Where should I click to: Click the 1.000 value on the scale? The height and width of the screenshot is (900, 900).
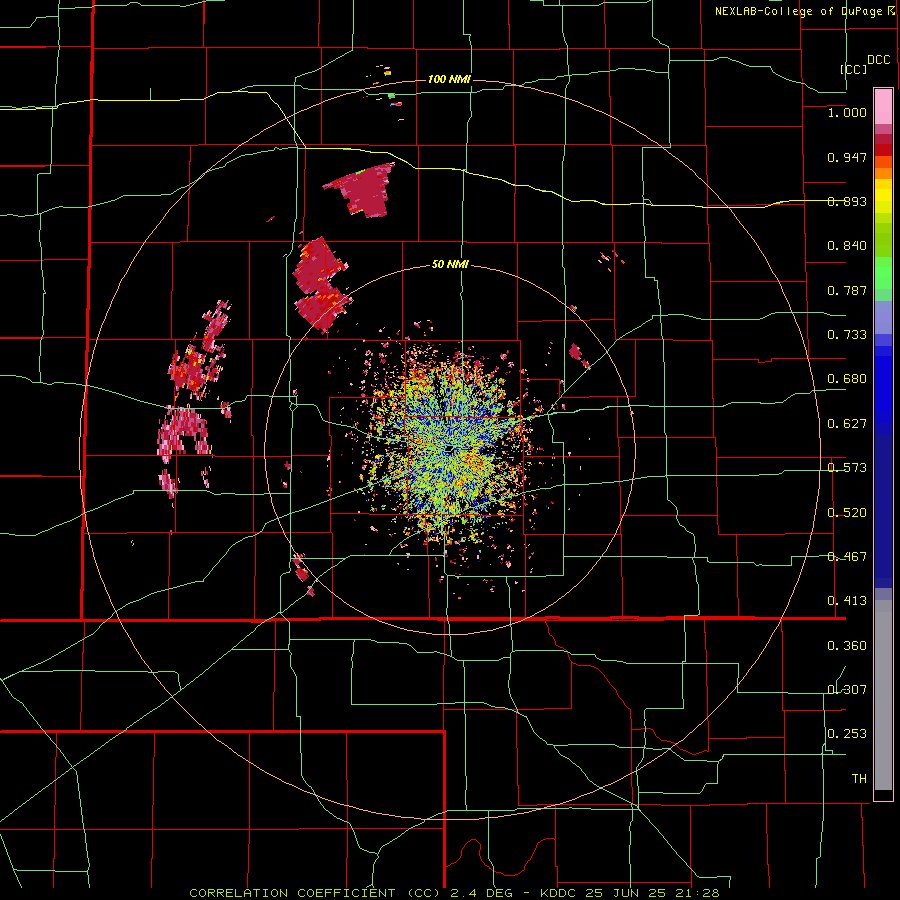[847, 112]
